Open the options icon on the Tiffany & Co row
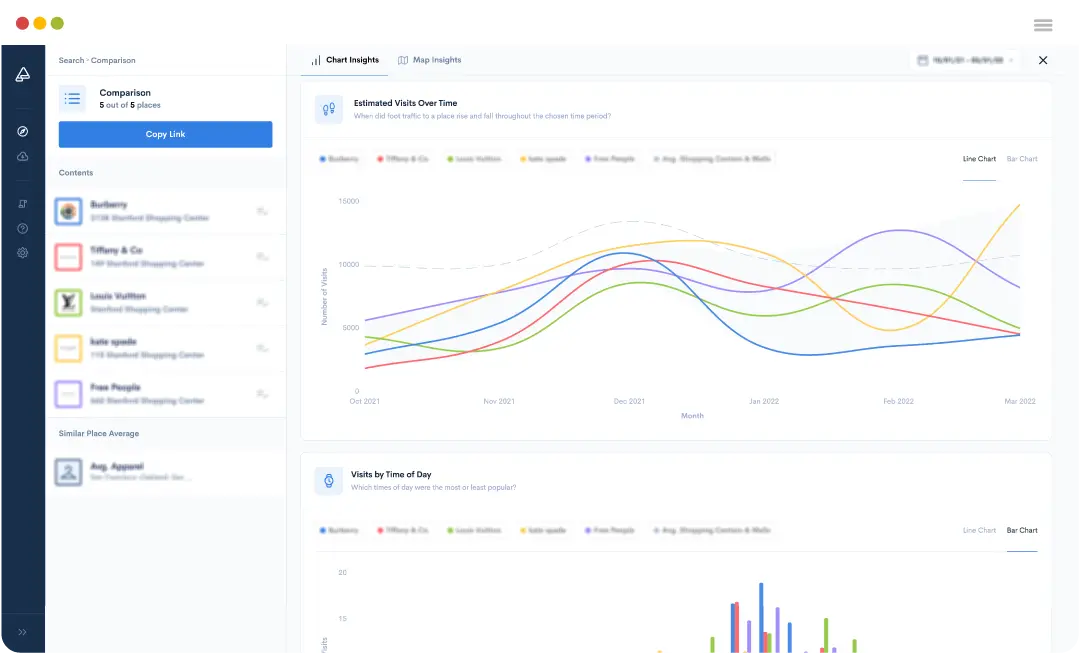The height and width of the screenshot is (654, 1080). (262, 257)
